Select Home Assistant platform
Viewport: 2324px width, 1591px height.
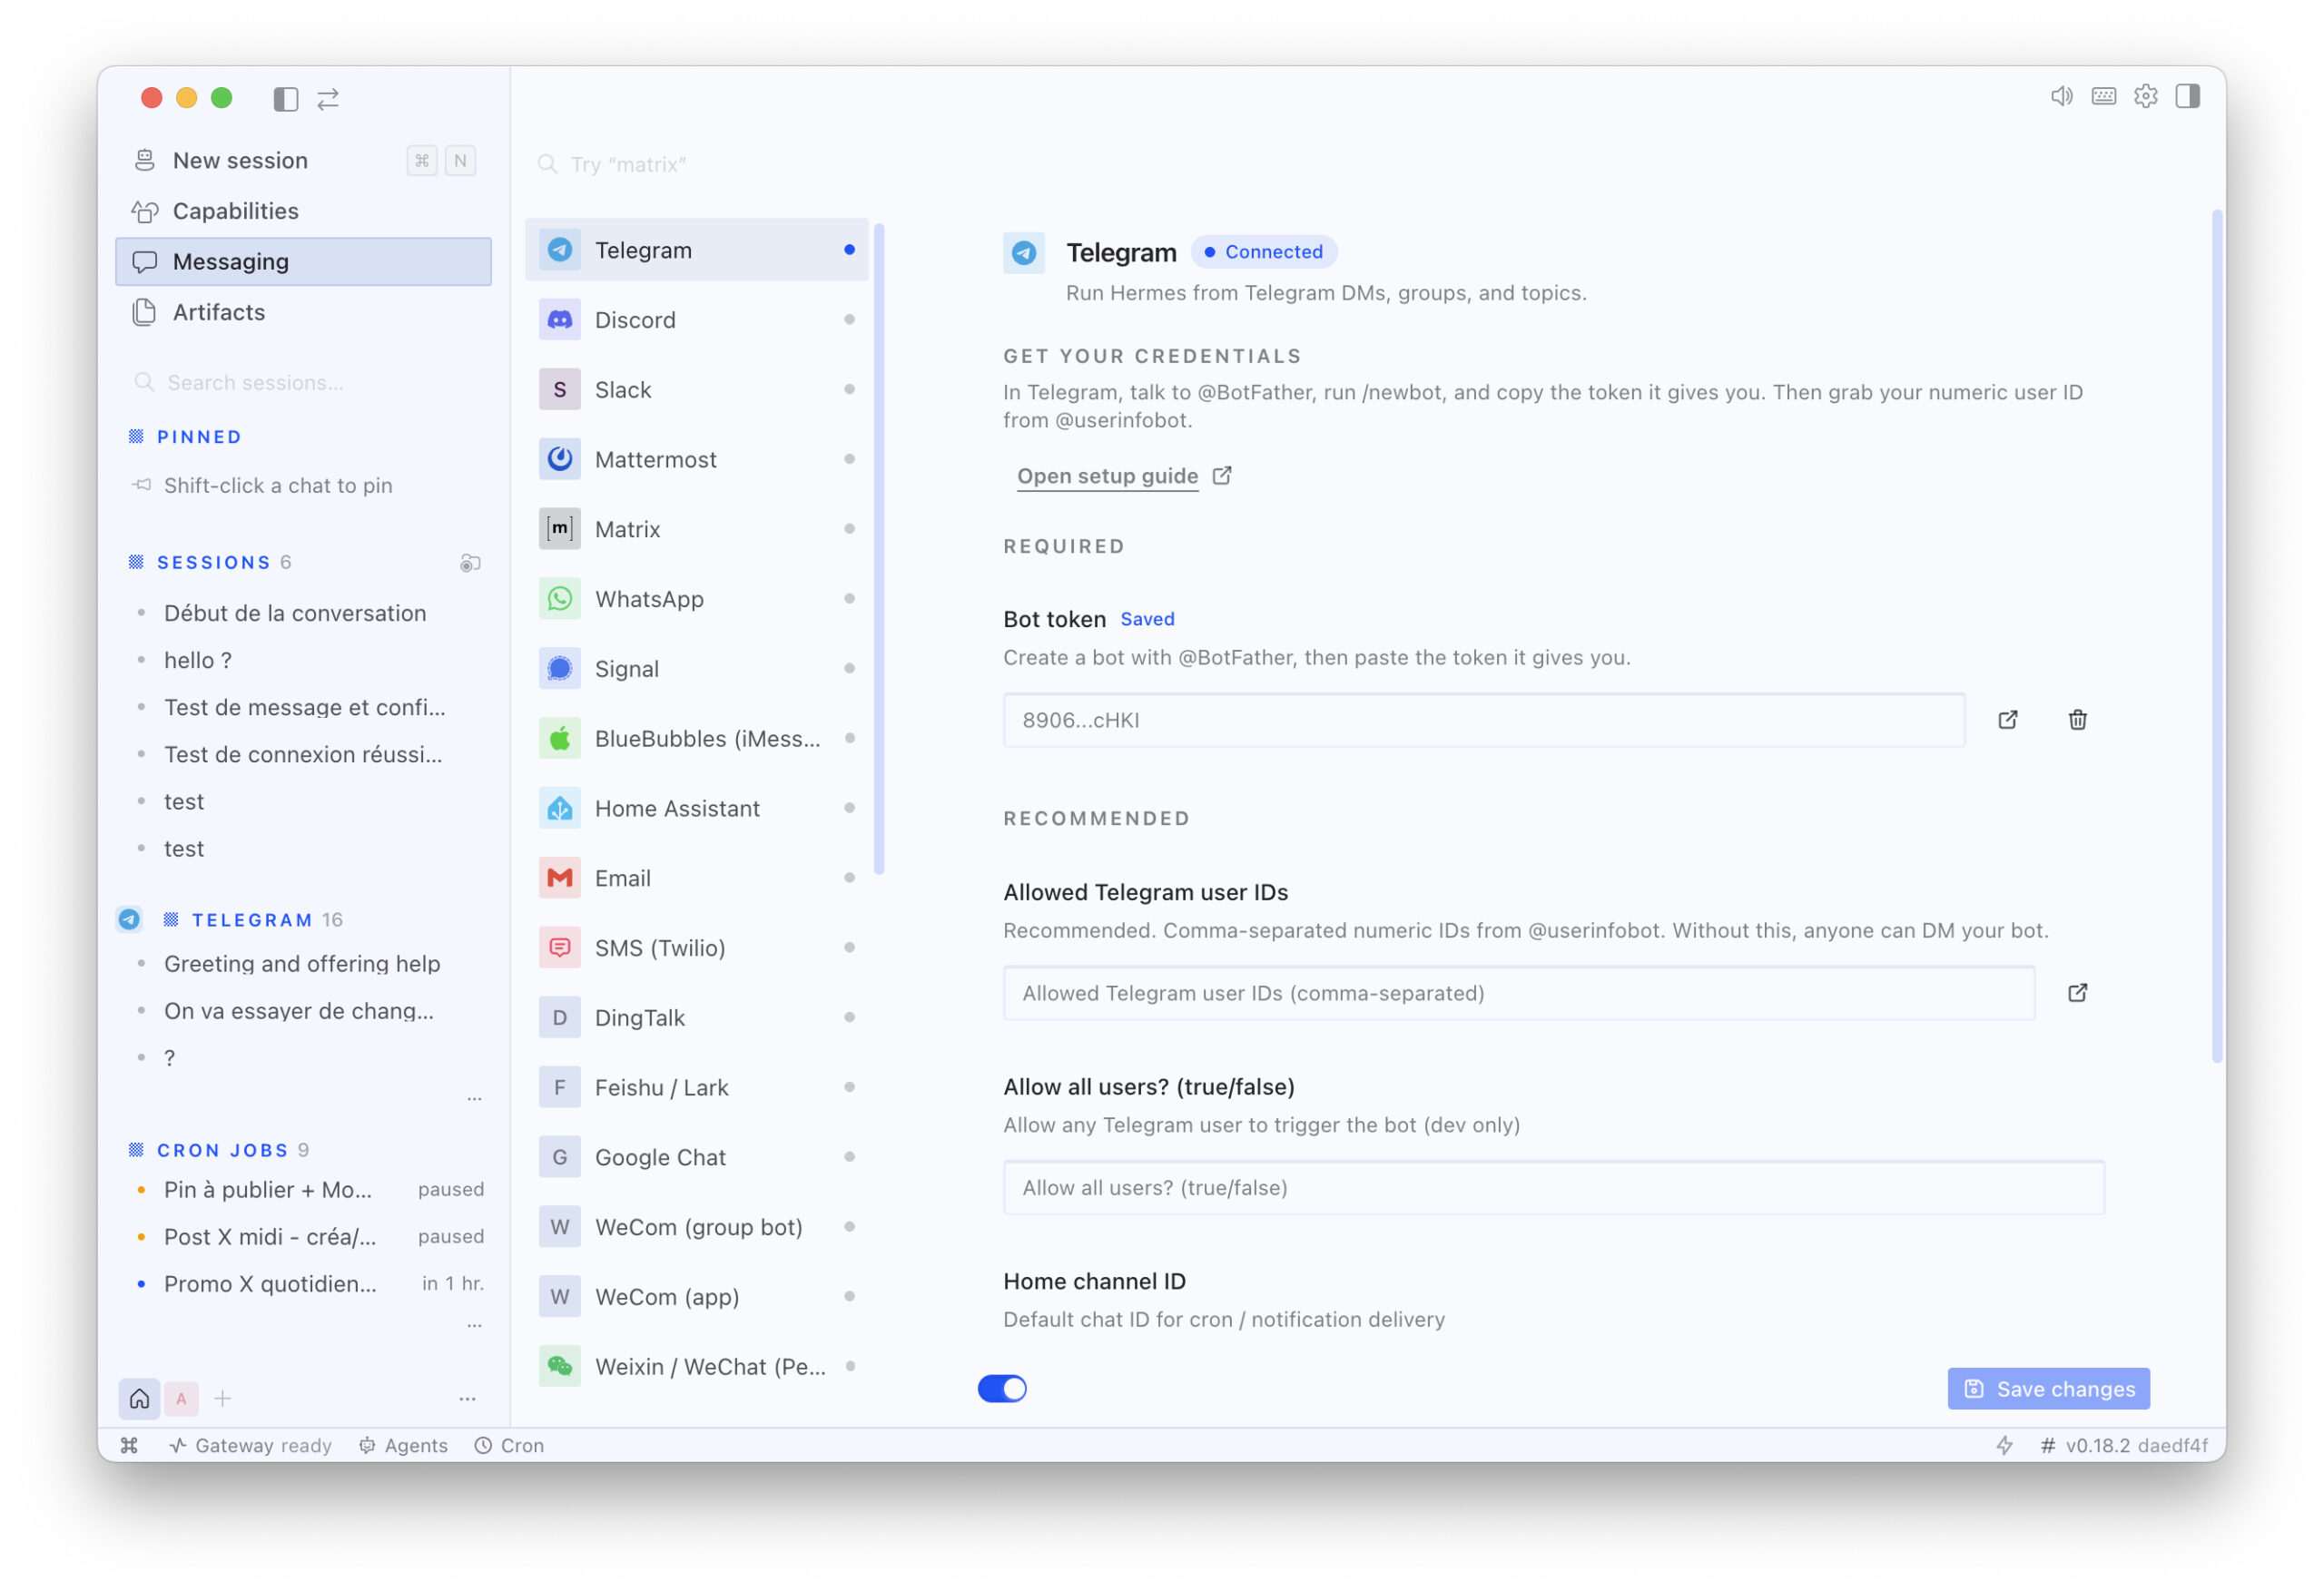click(697, 808)
